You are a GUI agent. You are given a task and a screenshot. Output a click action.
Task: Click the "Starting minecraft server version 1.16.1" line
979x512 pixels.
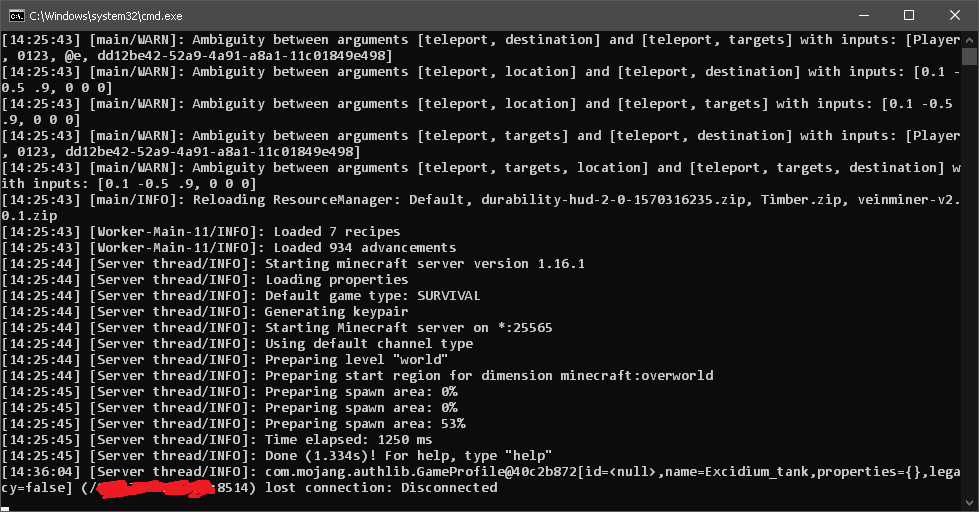coord(424,263)
